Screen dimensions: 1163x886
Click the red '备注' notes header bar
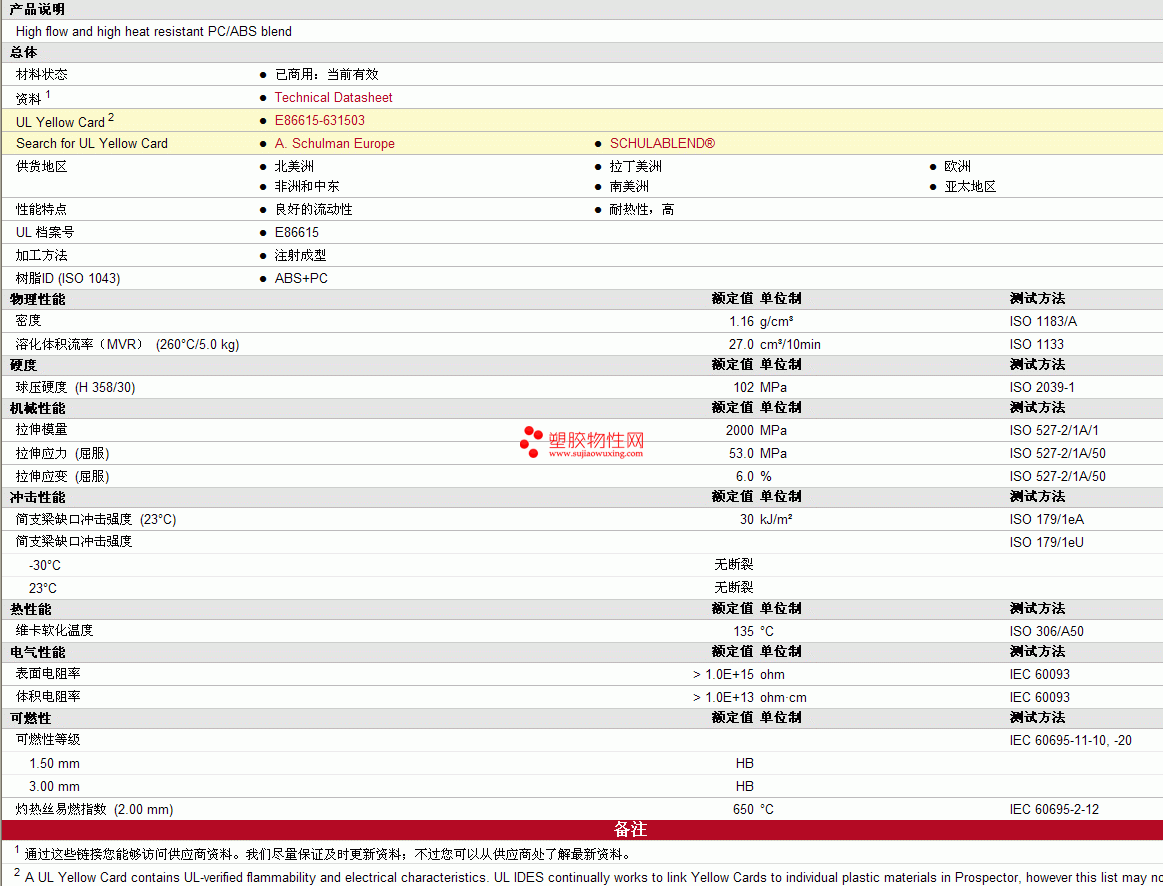click(582, 830)
